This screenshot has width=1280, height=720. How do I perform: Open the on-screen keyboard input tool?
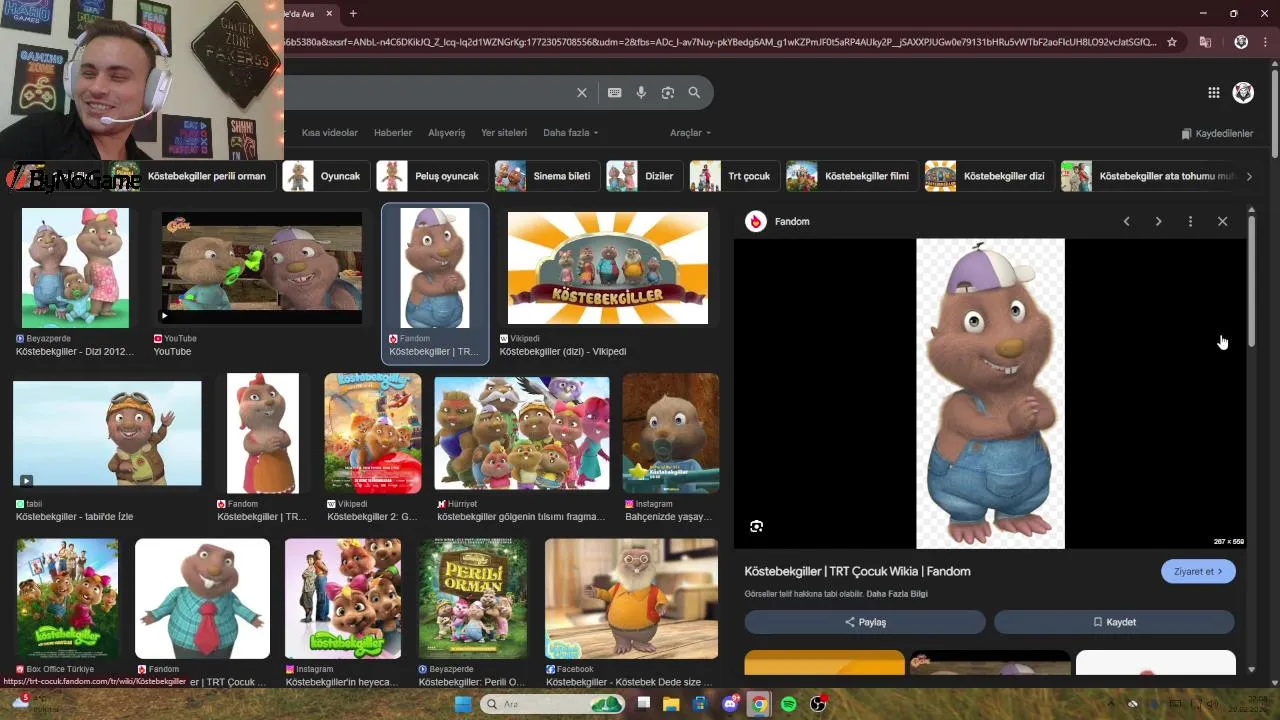tap(614, 93)
